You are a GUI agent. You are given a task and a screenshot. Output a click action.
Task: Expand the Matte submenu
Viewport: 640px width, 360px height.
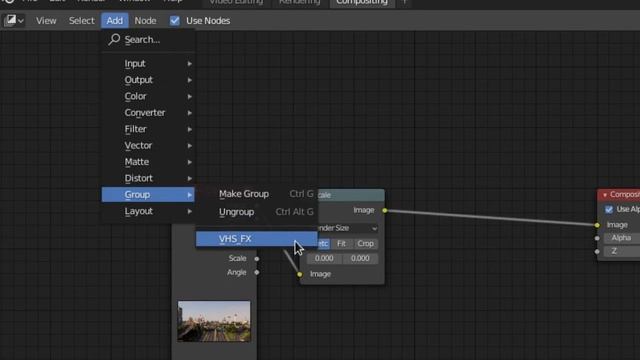[x=148, y=162]
